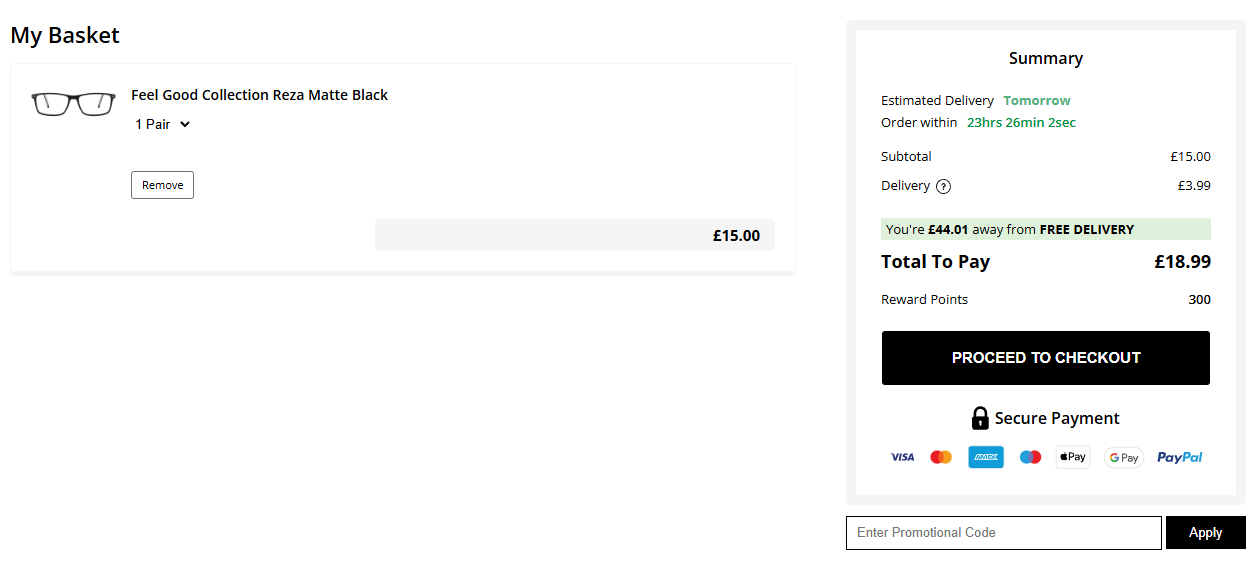
Task: Click the Google Pay icon
Action: [x=1123, y=457]
